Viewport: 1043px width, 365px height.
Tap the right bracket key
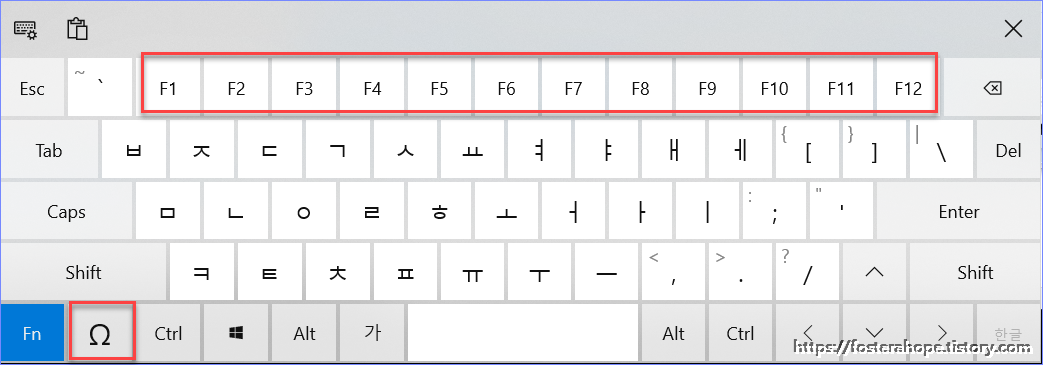pyautogui.click(x=874, y=151)
